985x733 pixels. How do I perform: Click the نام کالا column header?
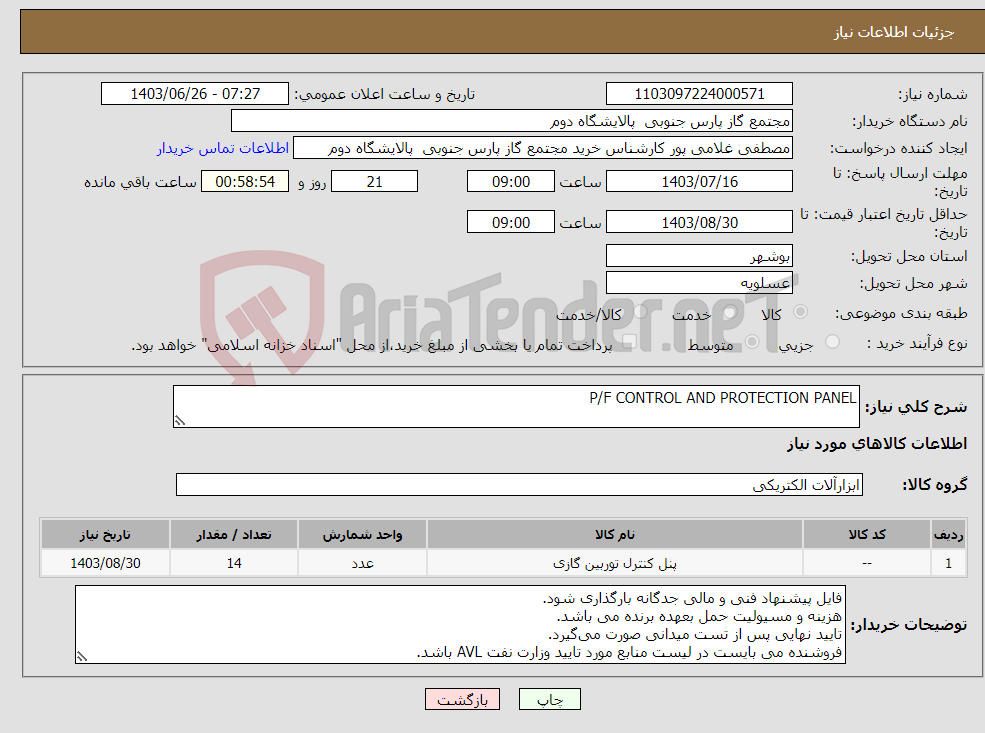click(x=615, y=535)
